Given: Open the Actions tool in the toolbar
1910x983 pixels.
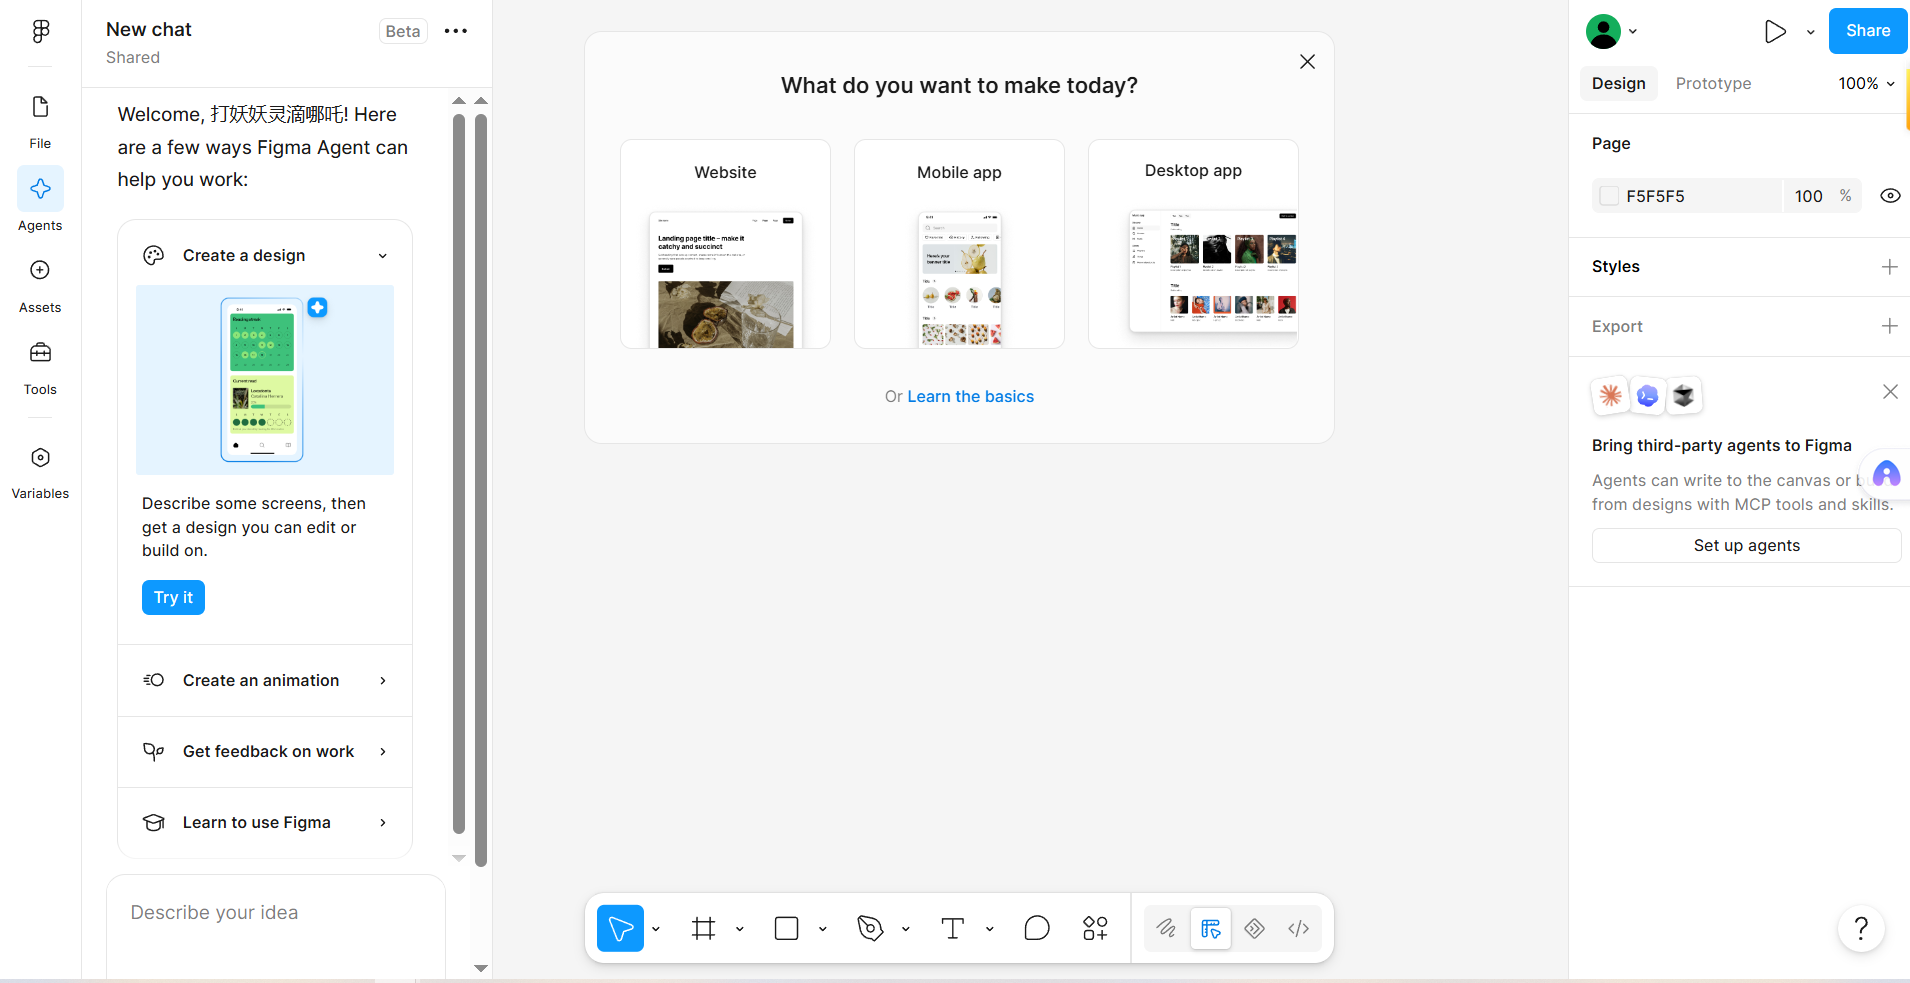Looking at the screenshot, I should pos(1095,929).
